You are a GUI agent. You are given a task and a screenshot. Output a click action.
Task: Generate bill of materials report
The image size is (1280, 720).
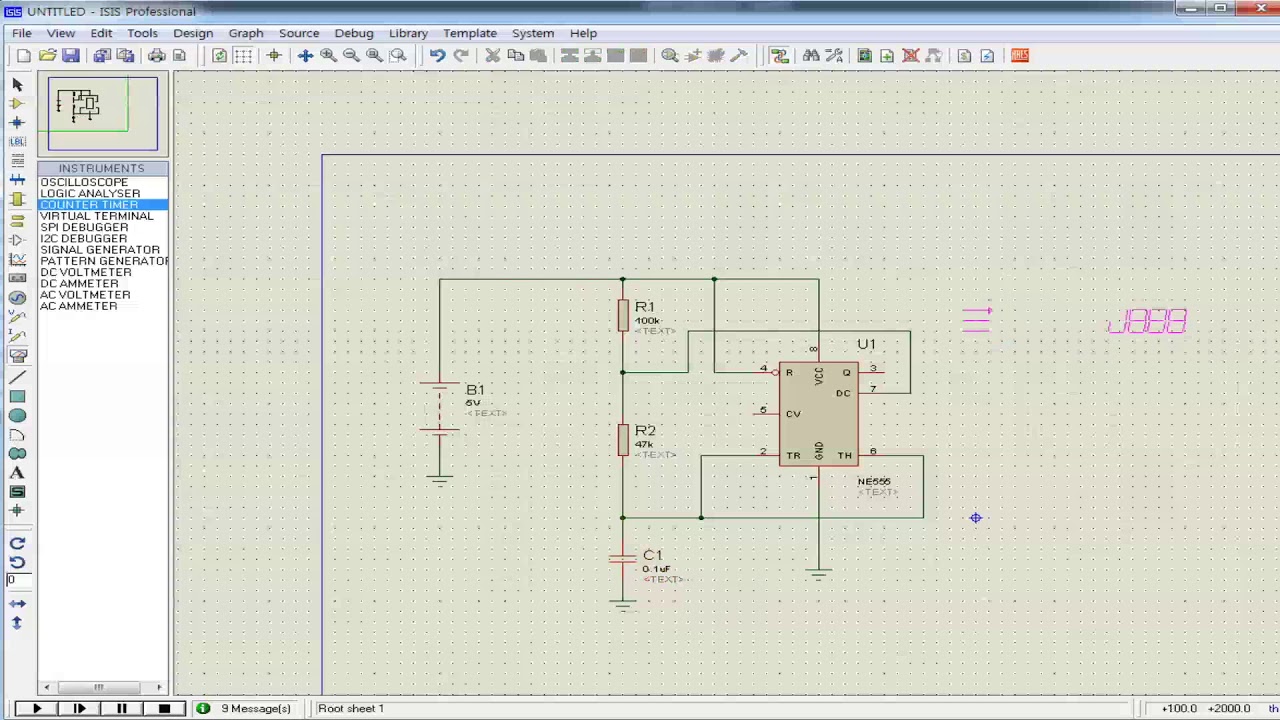964,56
